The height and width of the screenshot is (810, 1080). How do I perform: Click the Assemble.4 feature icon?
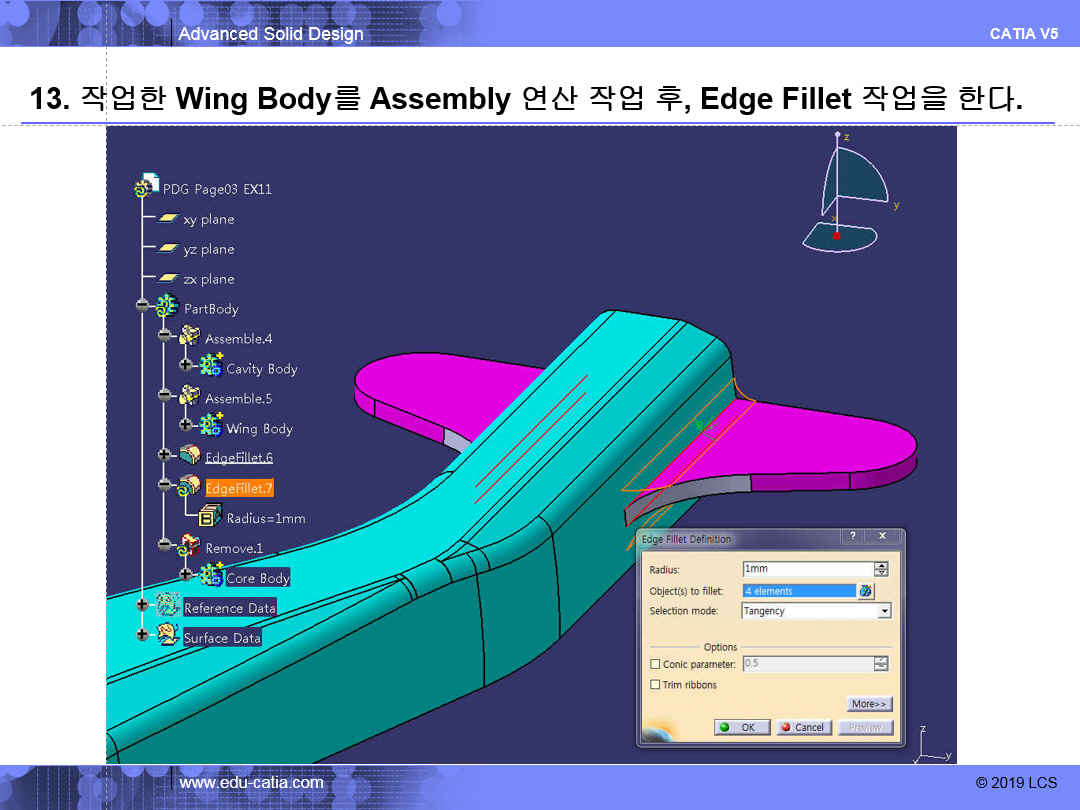coord(189,338)
